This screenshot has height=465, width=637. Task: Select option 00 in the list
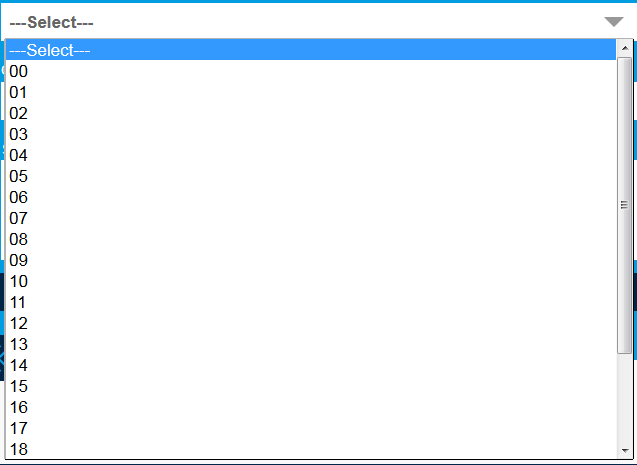pyautogui.click(x=311, y=71)
